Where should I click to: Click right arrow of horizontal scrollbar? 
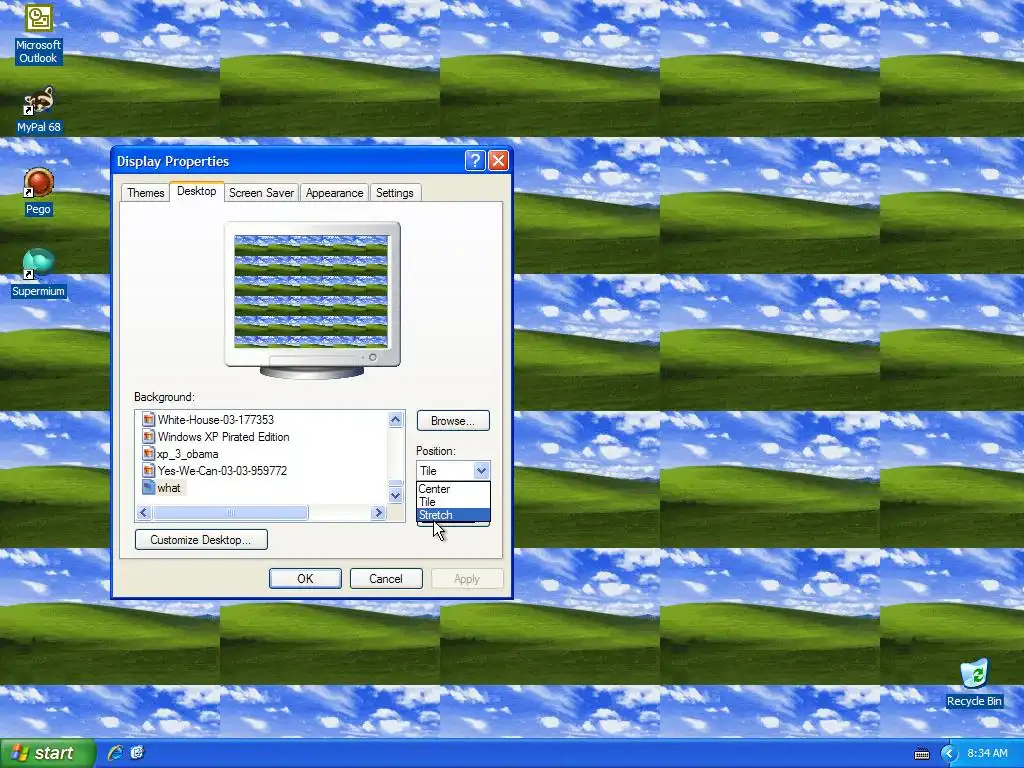(x=379, y=513)
